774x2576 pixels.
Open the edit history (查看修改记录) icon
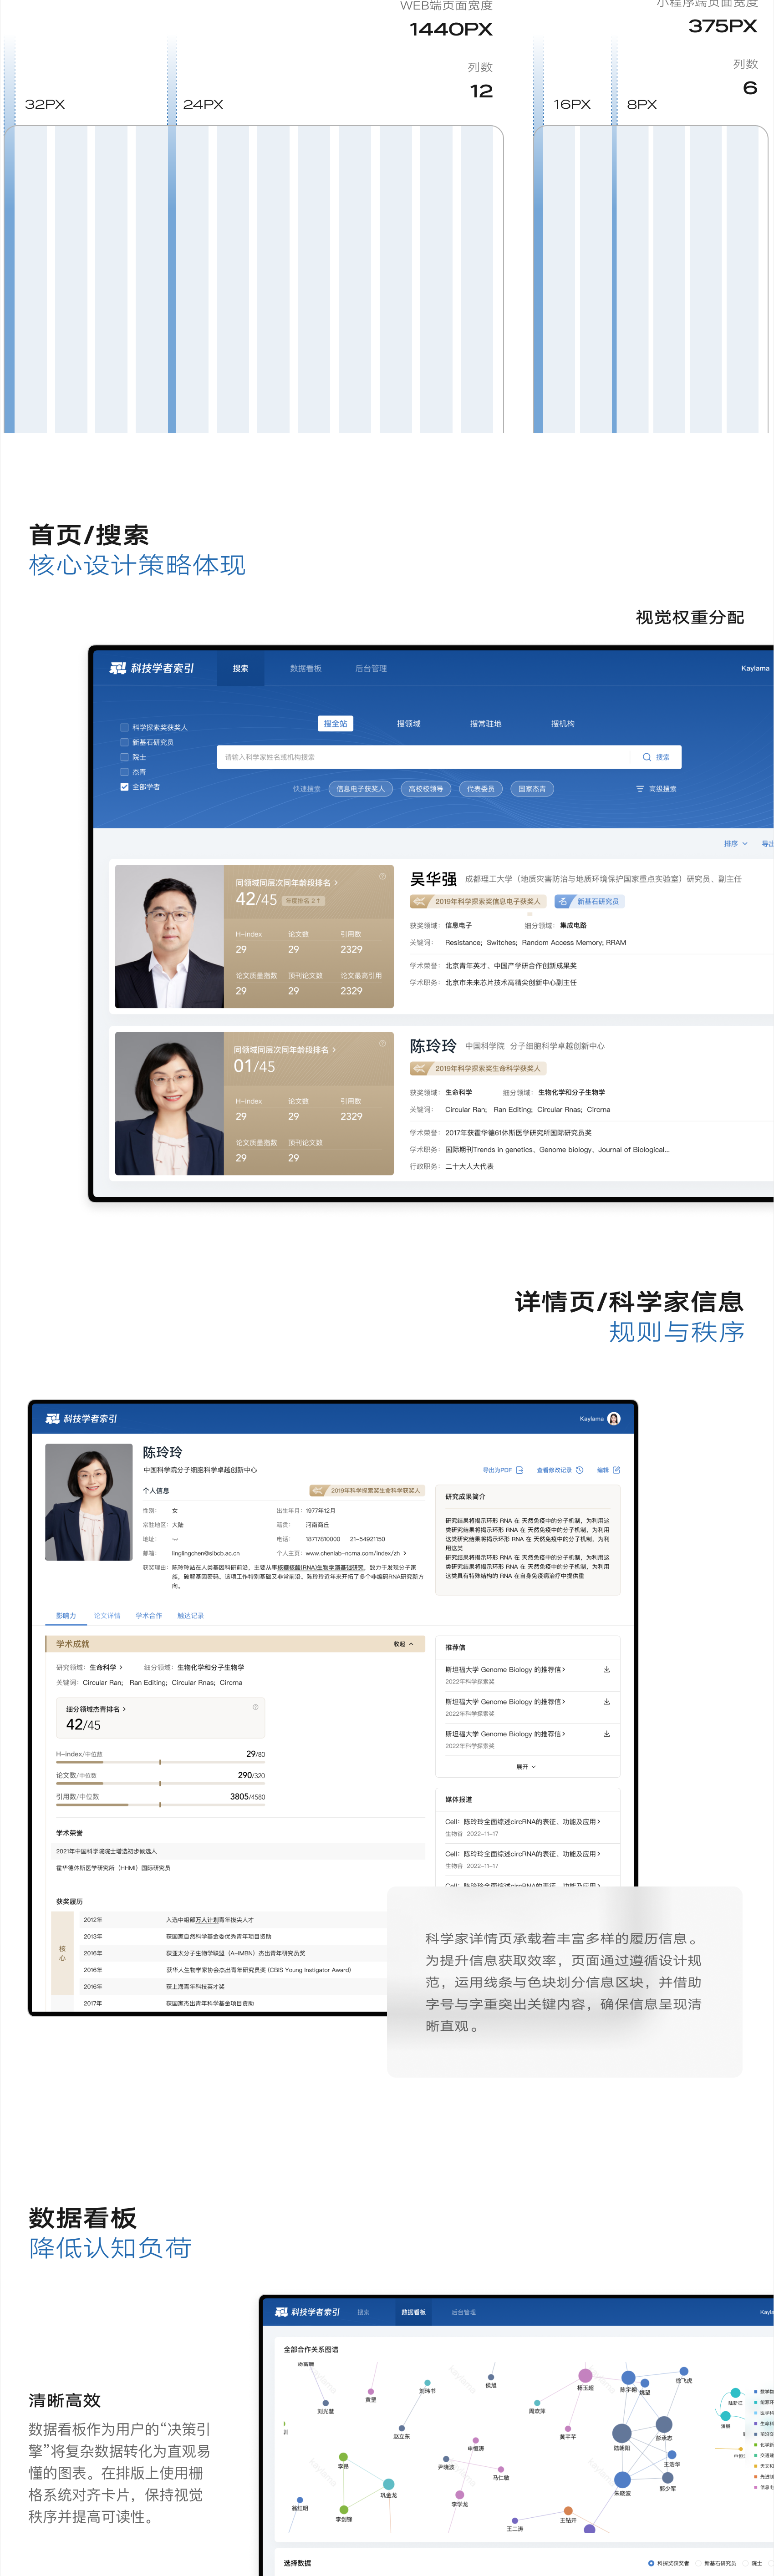579,1470
